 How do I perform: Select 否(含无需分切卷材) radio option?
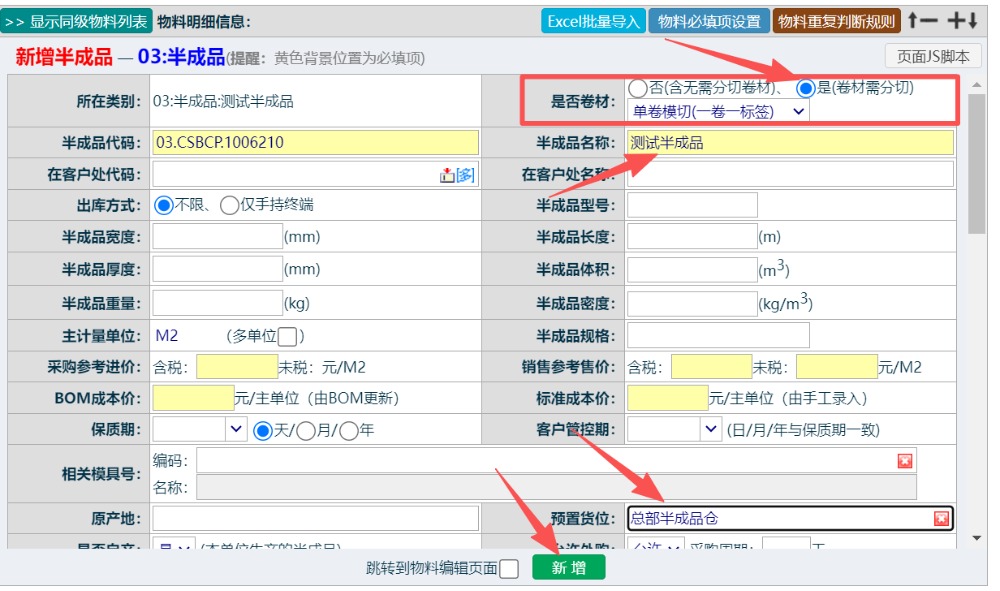(x=637, y=88)
